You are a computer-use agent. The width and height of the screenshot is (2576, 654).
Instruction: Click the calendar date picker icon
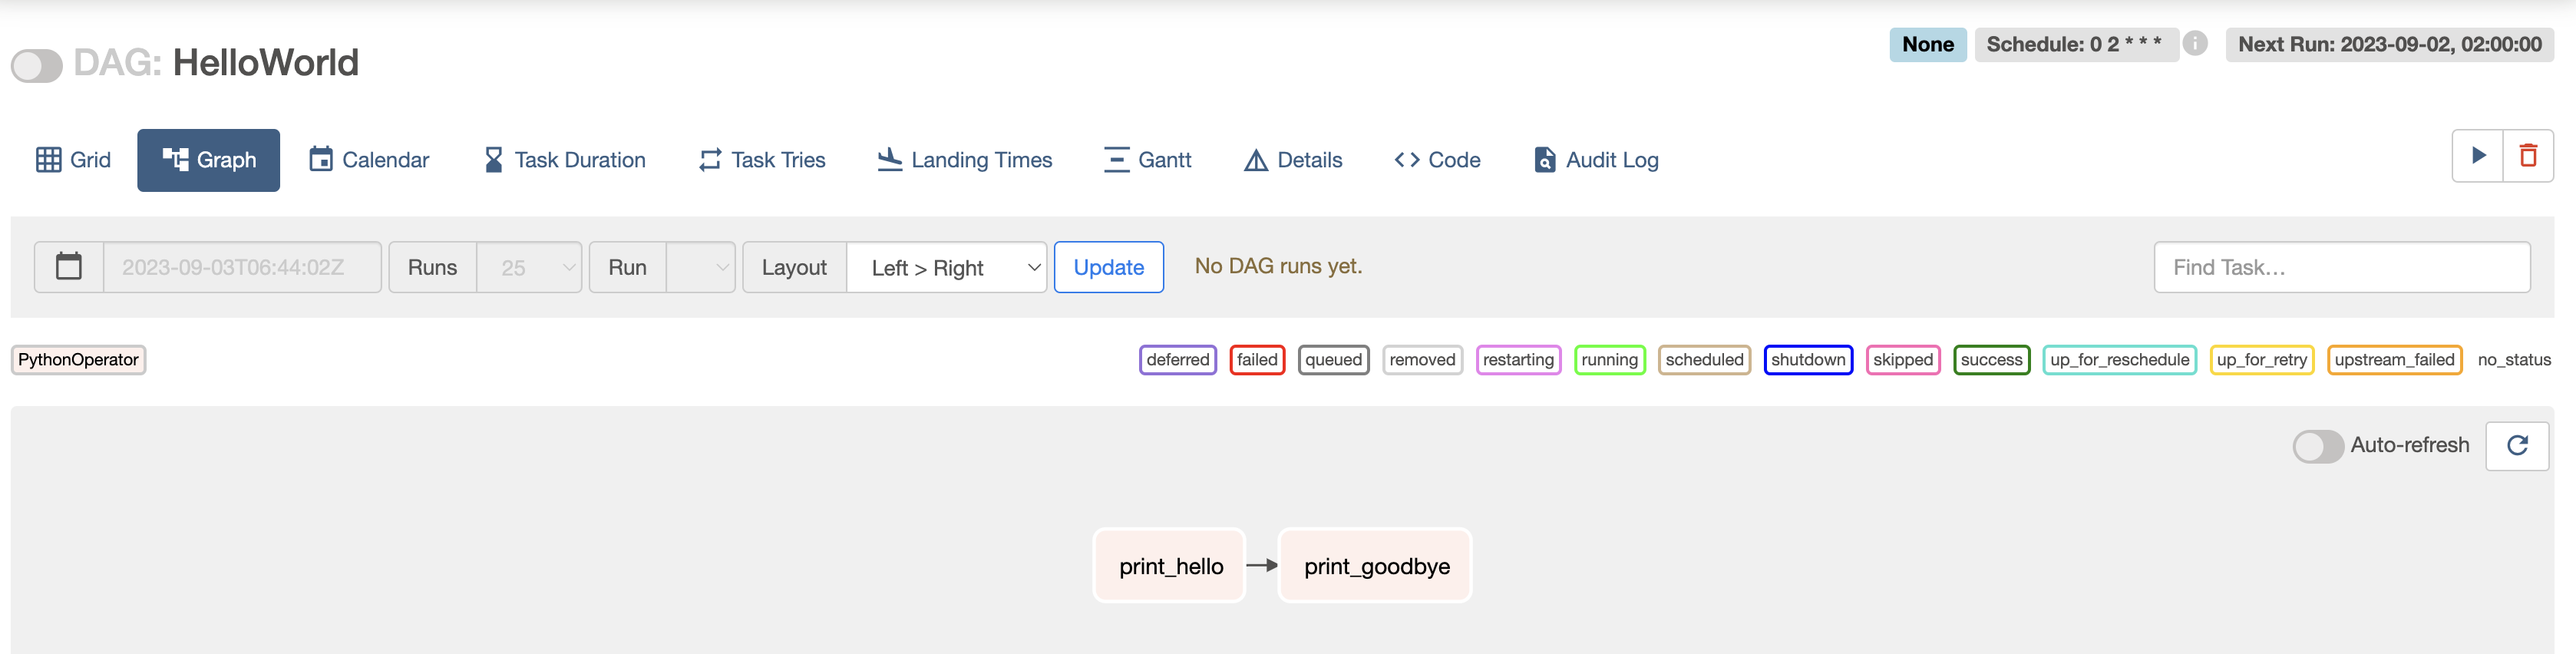69,267
